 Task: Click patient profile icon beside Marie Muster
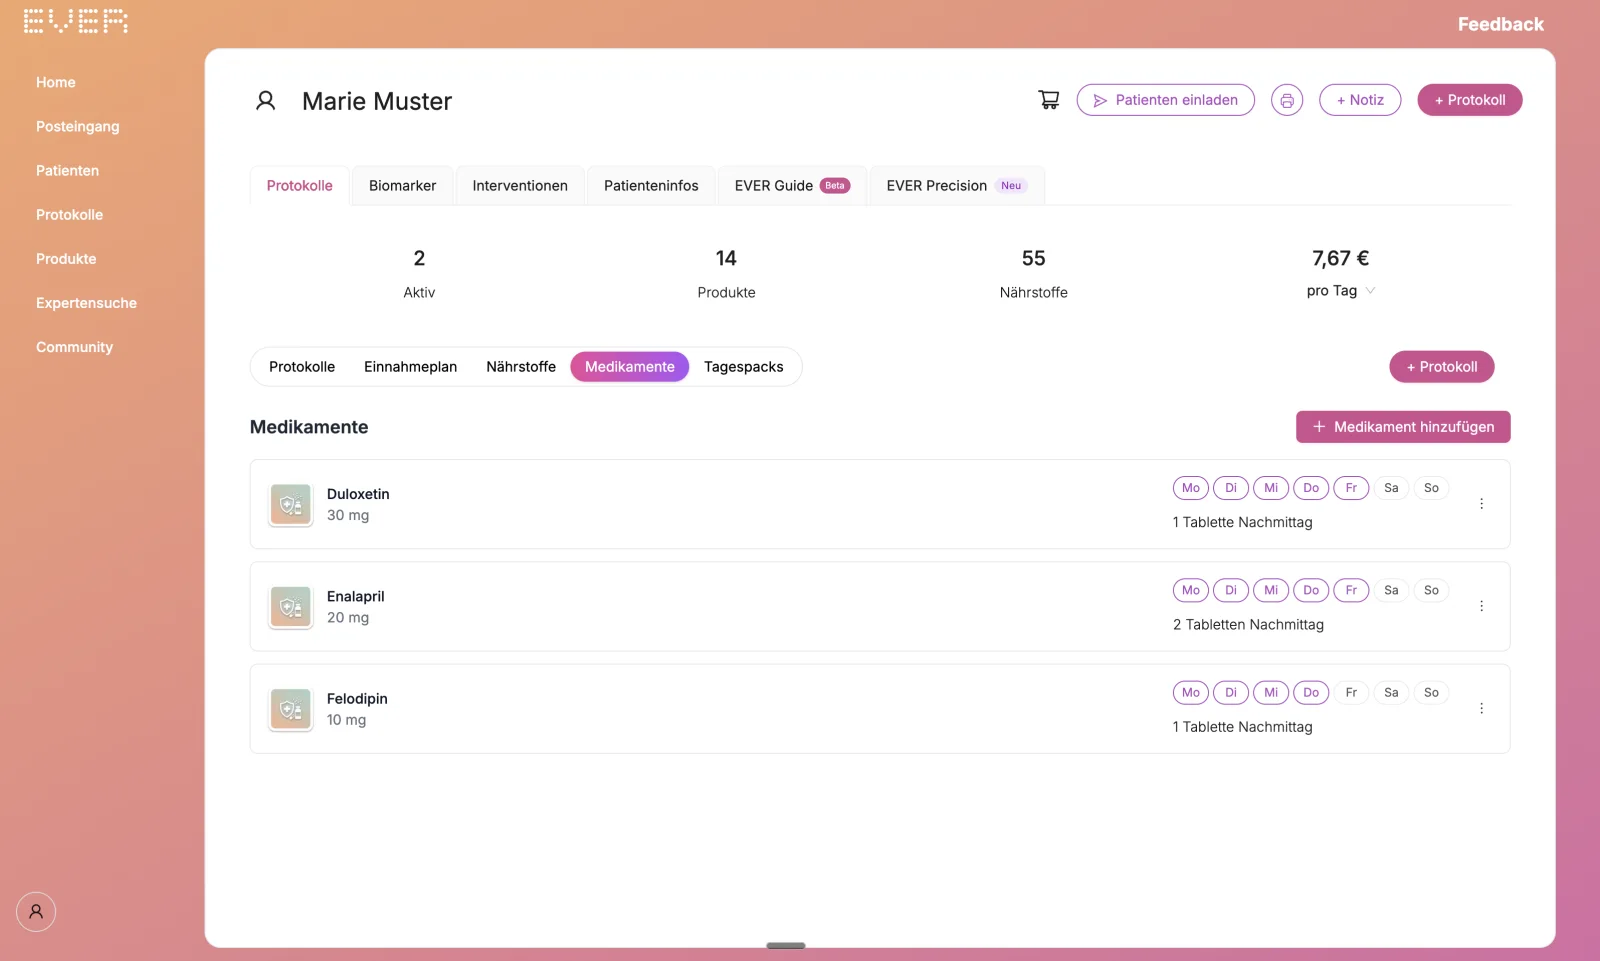(265, 101)
